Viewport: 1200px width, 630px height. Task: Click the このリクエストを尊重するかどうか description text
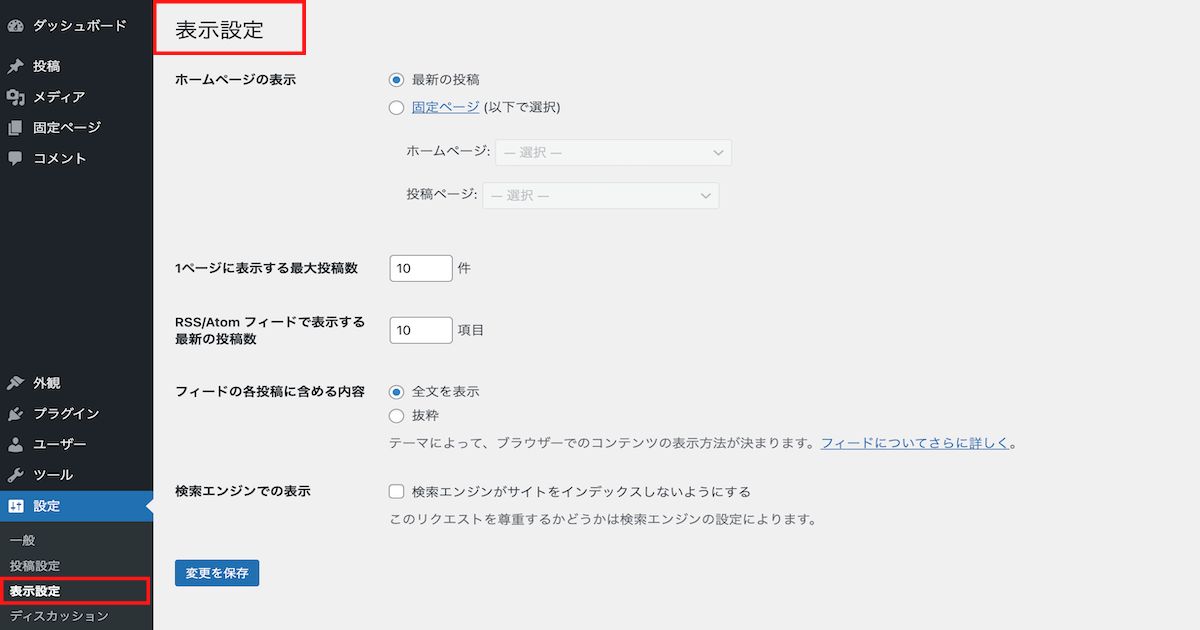click(x=603, y=520)
